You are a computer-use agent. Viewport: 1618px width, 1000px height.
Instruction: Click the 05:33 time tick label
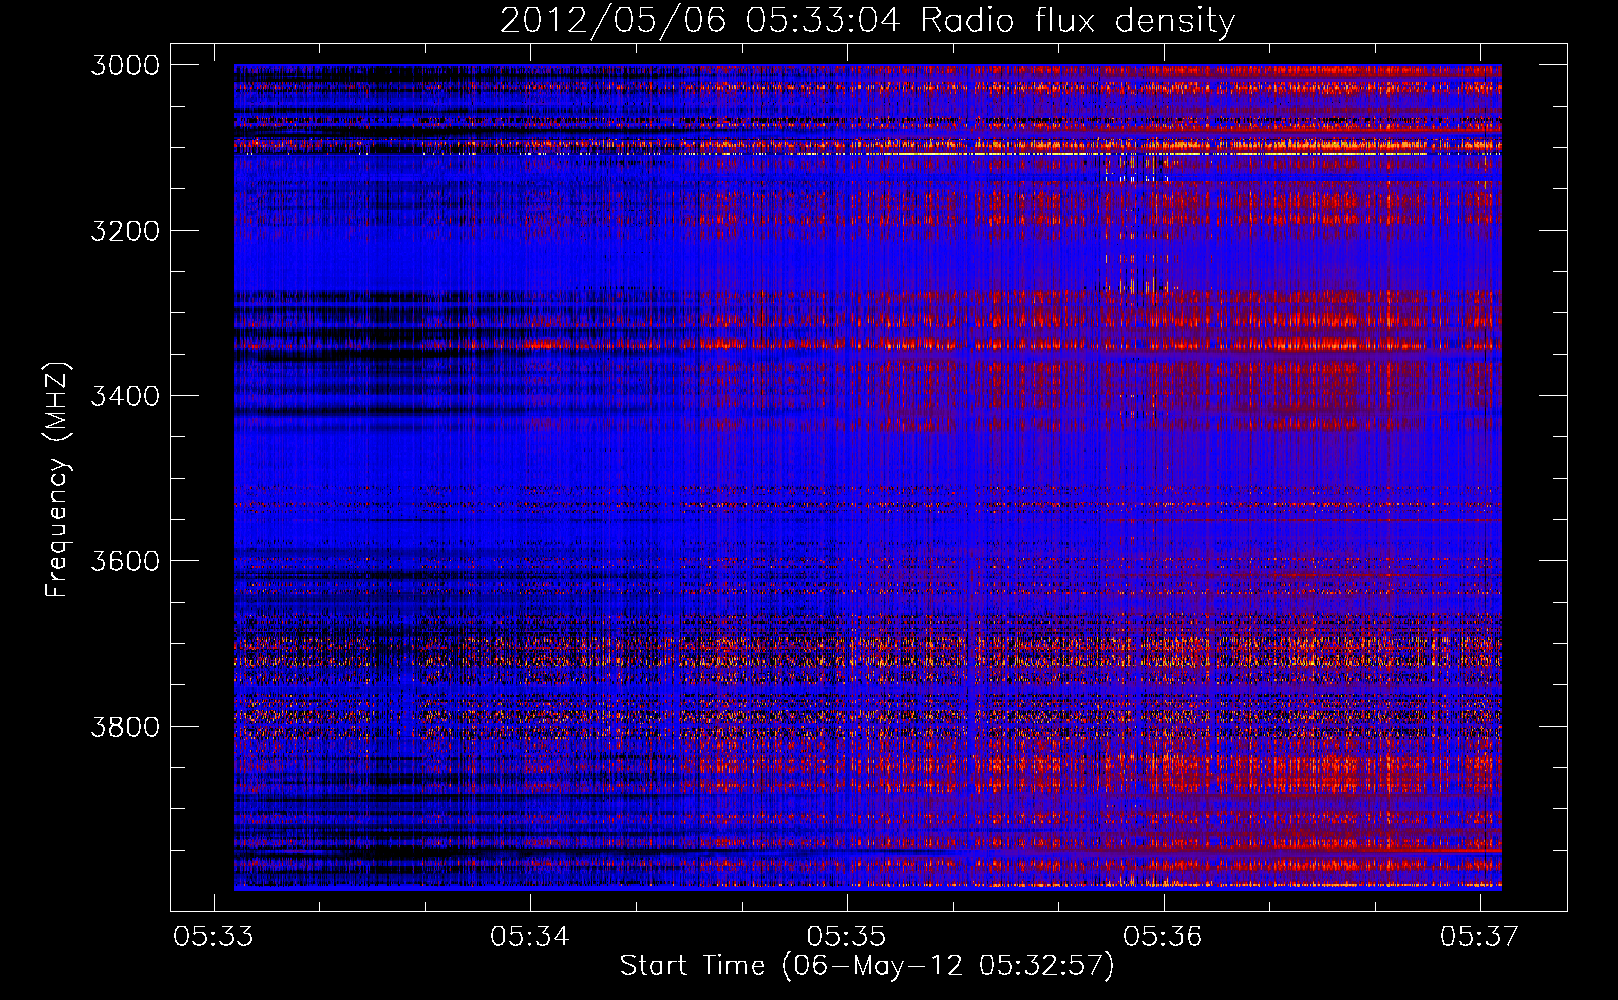pyautogui.click(x=213, y=936)
